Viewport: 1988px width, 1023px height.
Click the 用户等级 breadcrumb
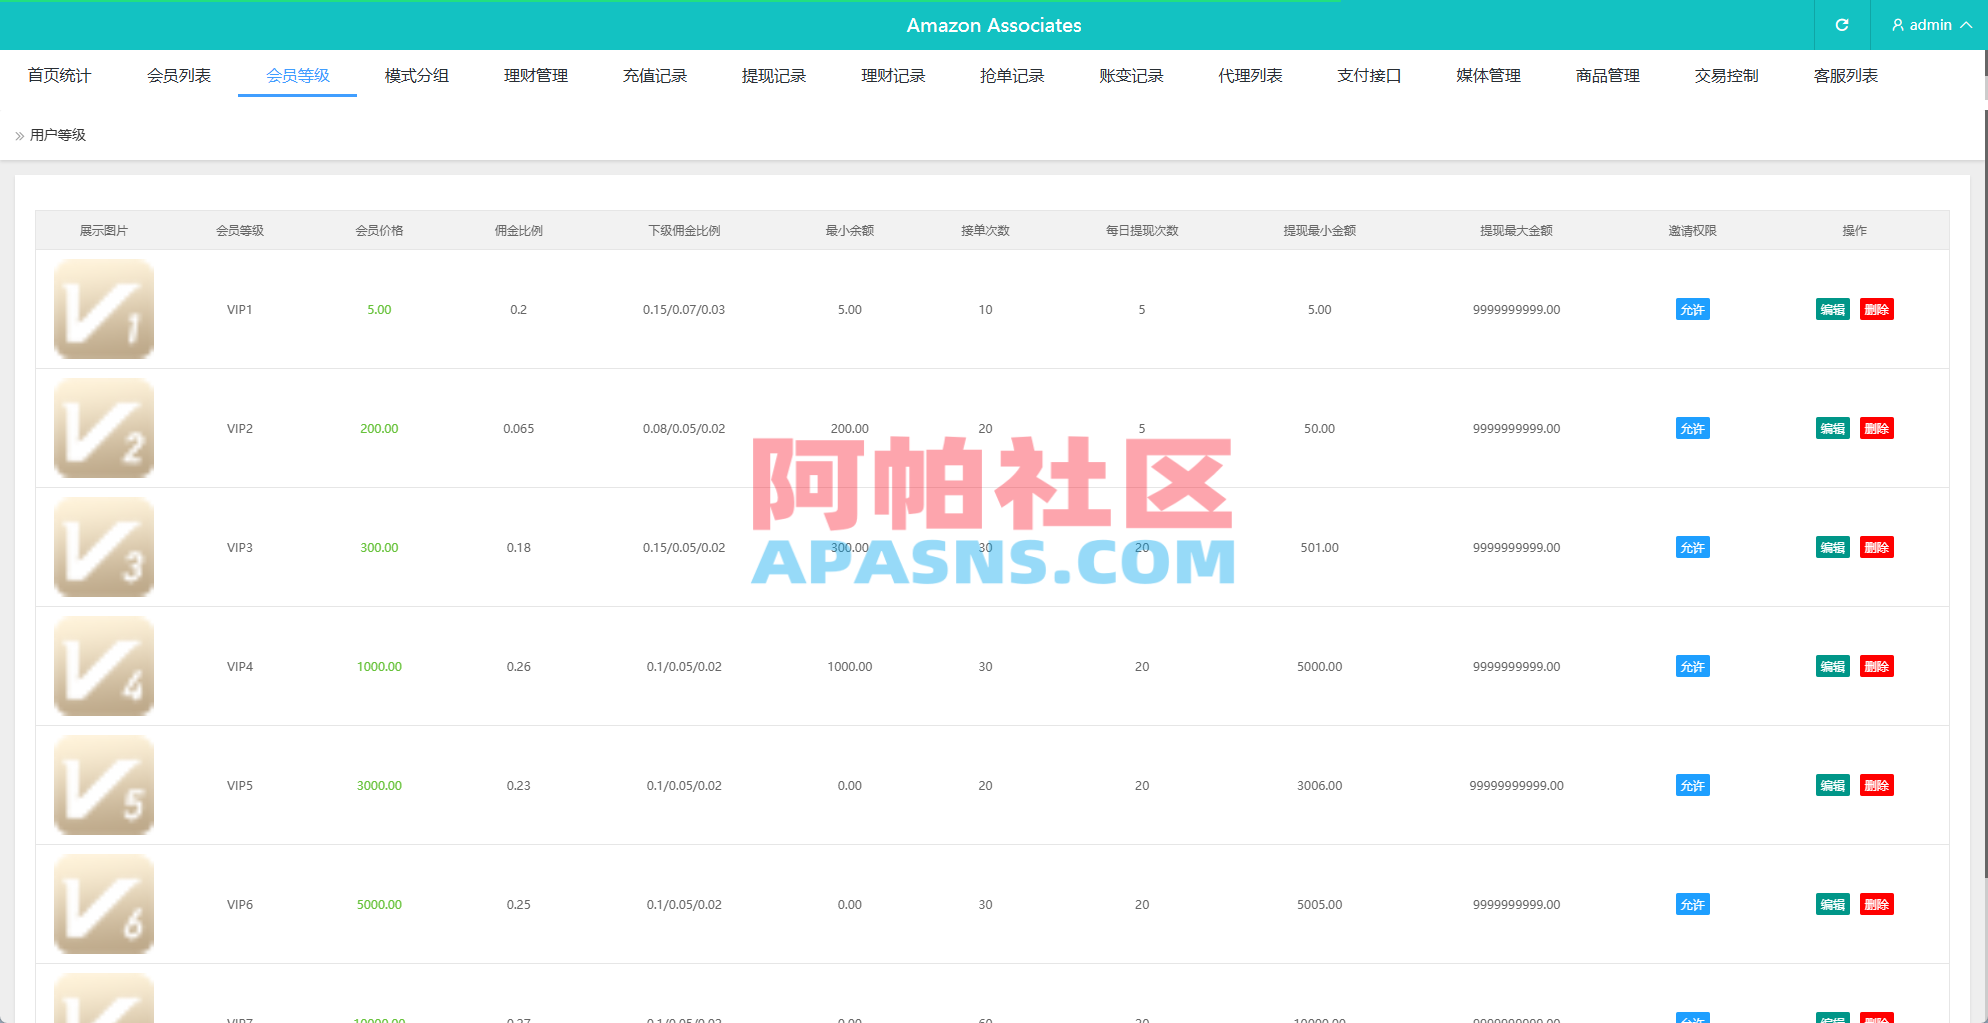point(58,135)
